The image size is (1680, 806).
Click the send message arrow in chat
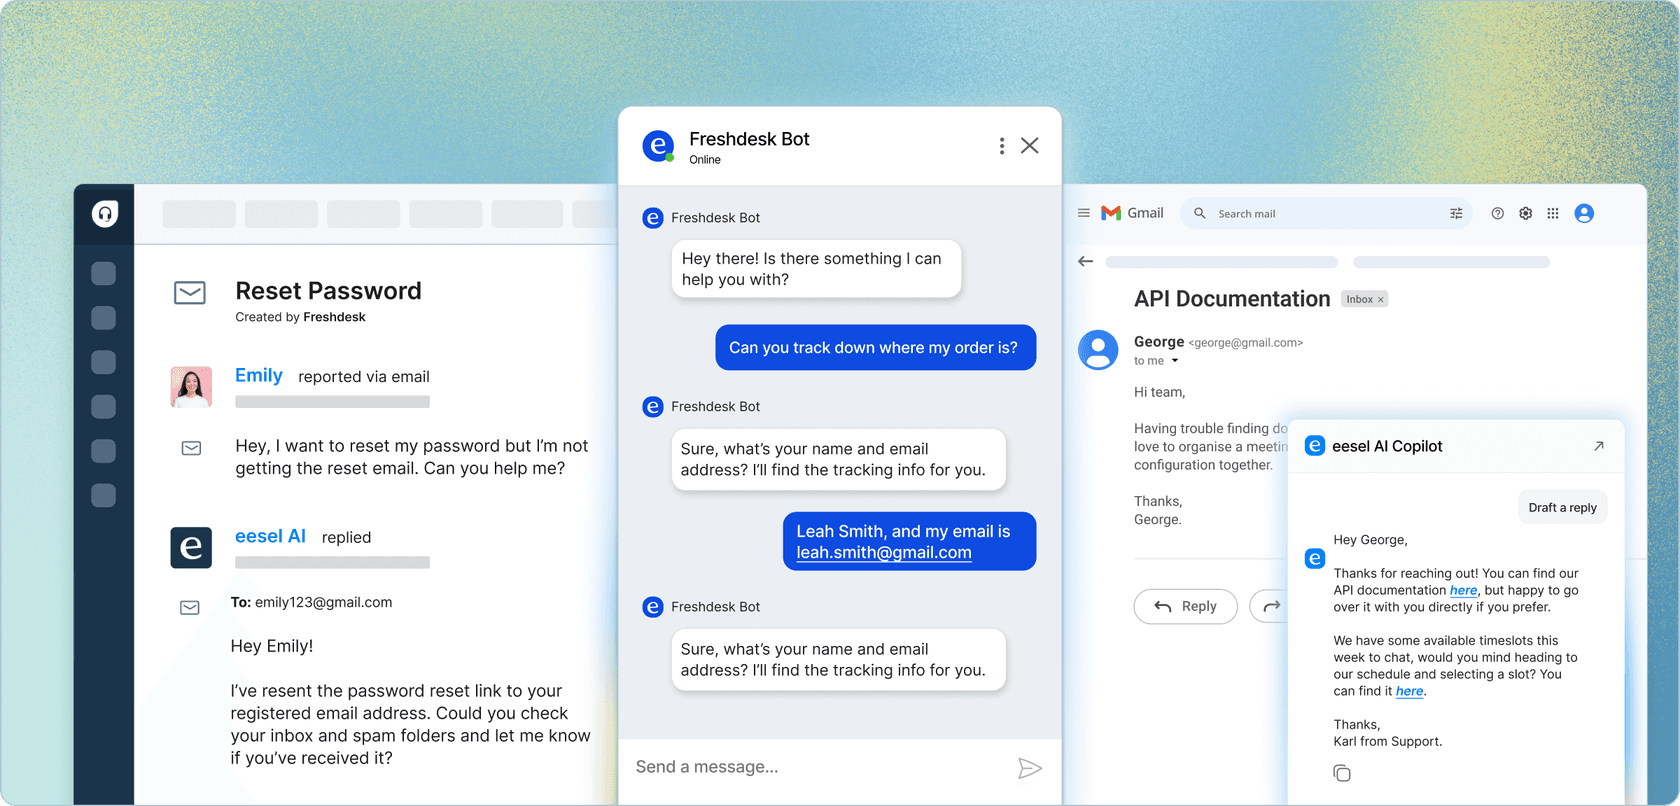tap(1030, 768)
